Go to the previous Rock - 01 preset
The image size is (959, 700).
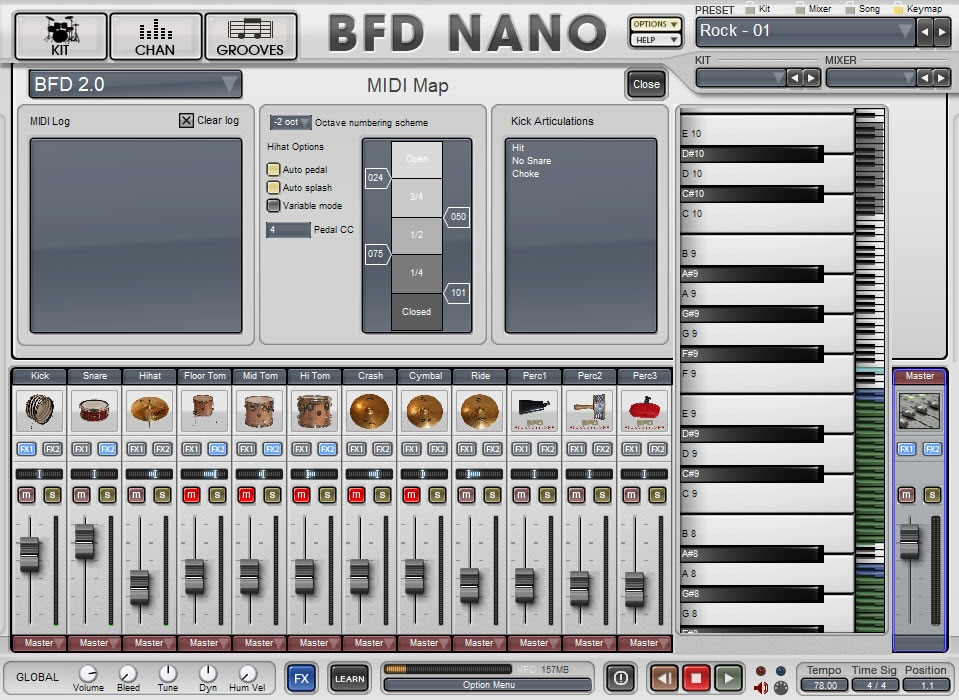pos(925,32)
